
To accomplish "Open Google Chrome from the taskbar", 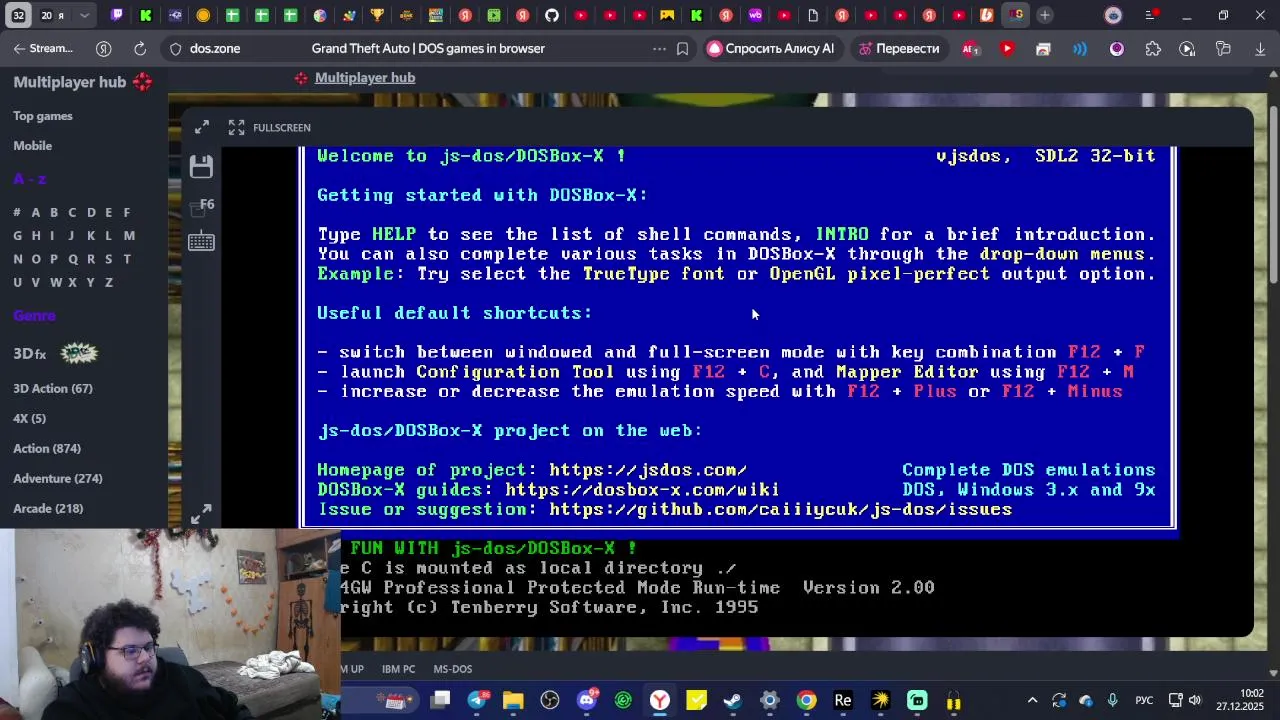I will coord(806,700).
